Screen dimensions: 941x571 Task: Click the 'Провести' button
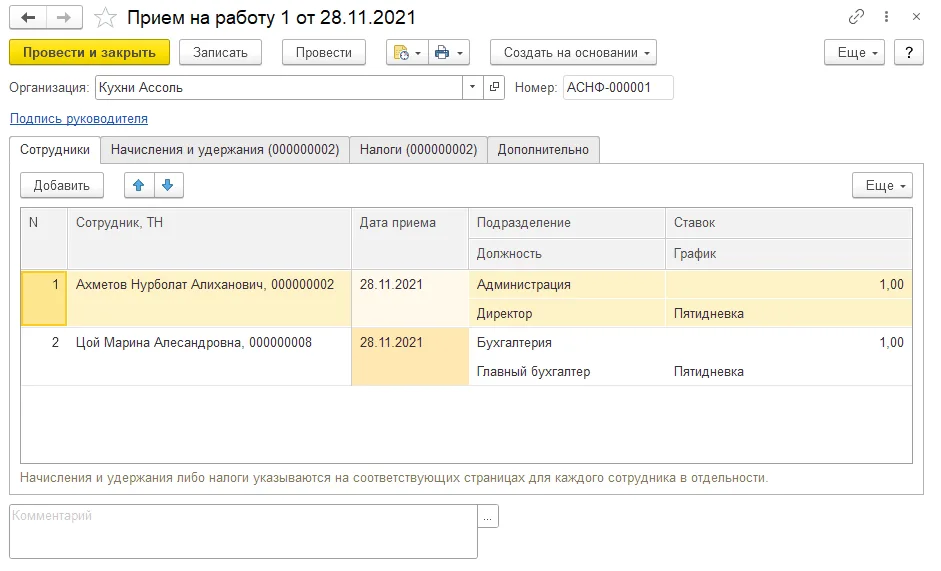pos(324,52)
